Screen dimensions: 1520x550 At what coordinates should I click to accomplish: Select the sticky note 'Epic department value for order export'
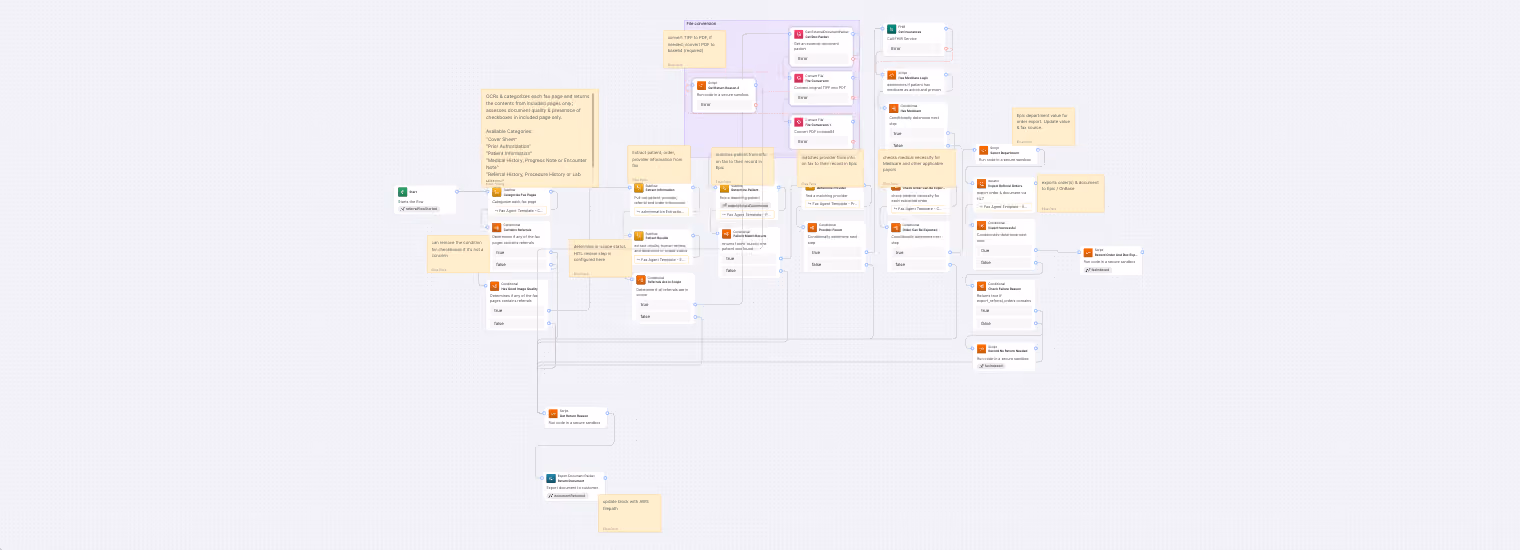pos(1044,127)
